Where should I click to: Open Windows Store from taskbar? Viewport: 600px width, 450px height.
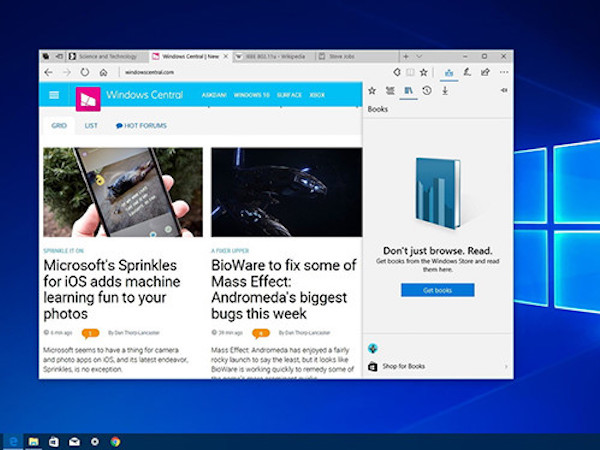point(54,442)
